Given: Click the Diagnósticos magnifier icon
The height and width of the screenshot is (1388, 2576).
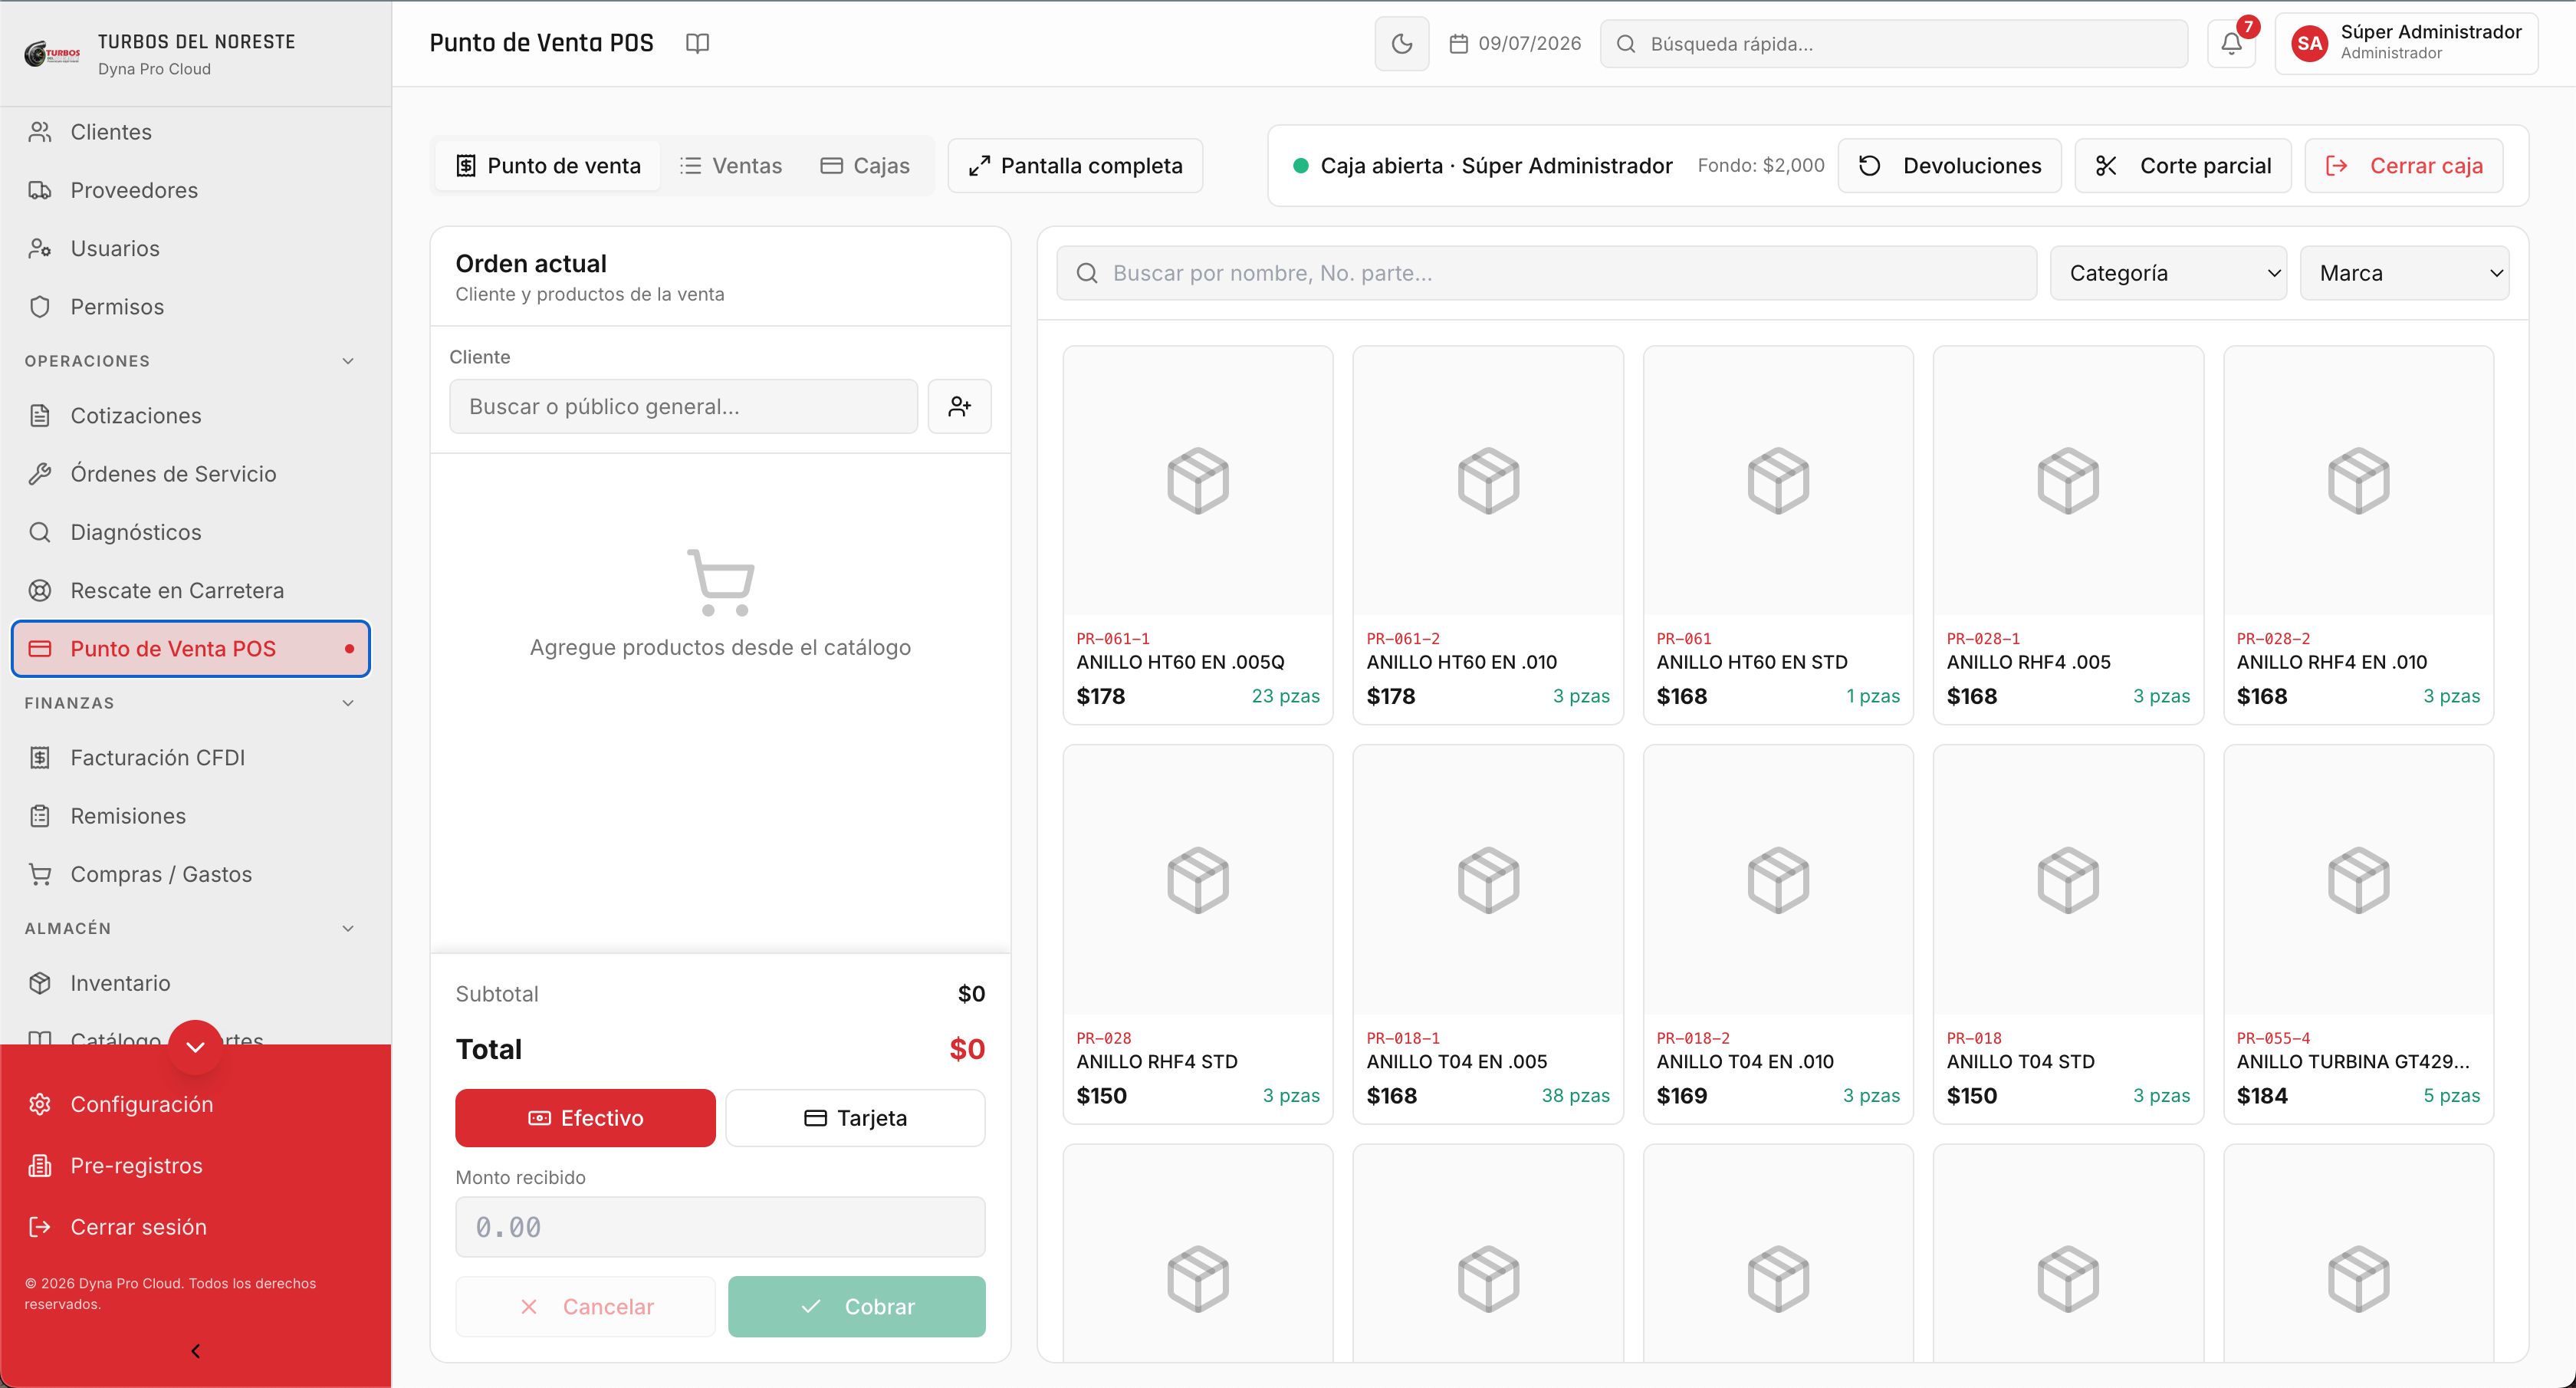Looking at the screenshot, I should 40,532.
